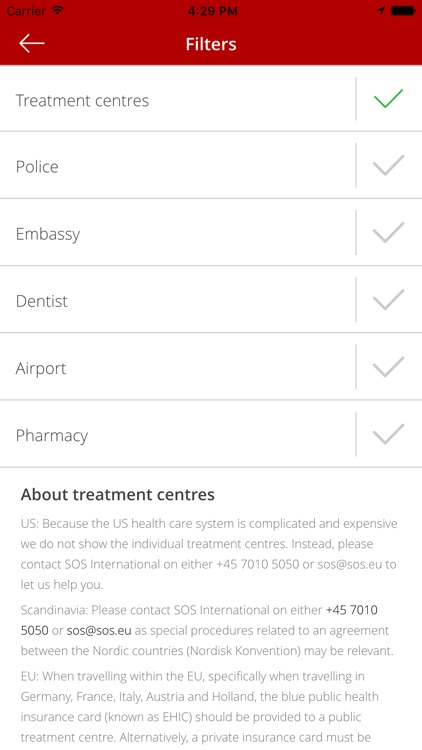The image size is (422, 750).
Task: Select the Treatment centres row label
Action: (x=82, y=100)
